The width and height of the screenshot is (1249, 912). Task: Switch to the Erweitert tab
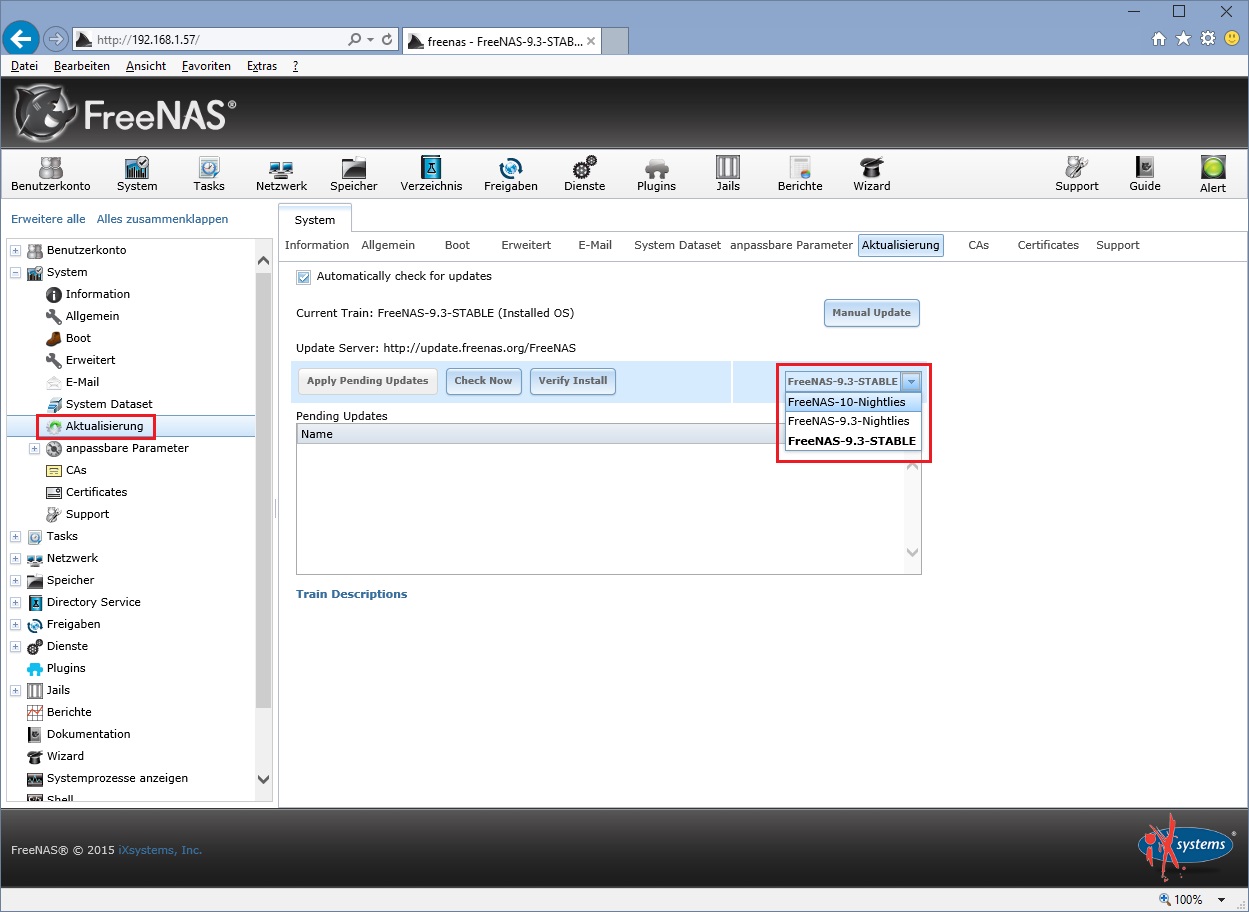526,245
